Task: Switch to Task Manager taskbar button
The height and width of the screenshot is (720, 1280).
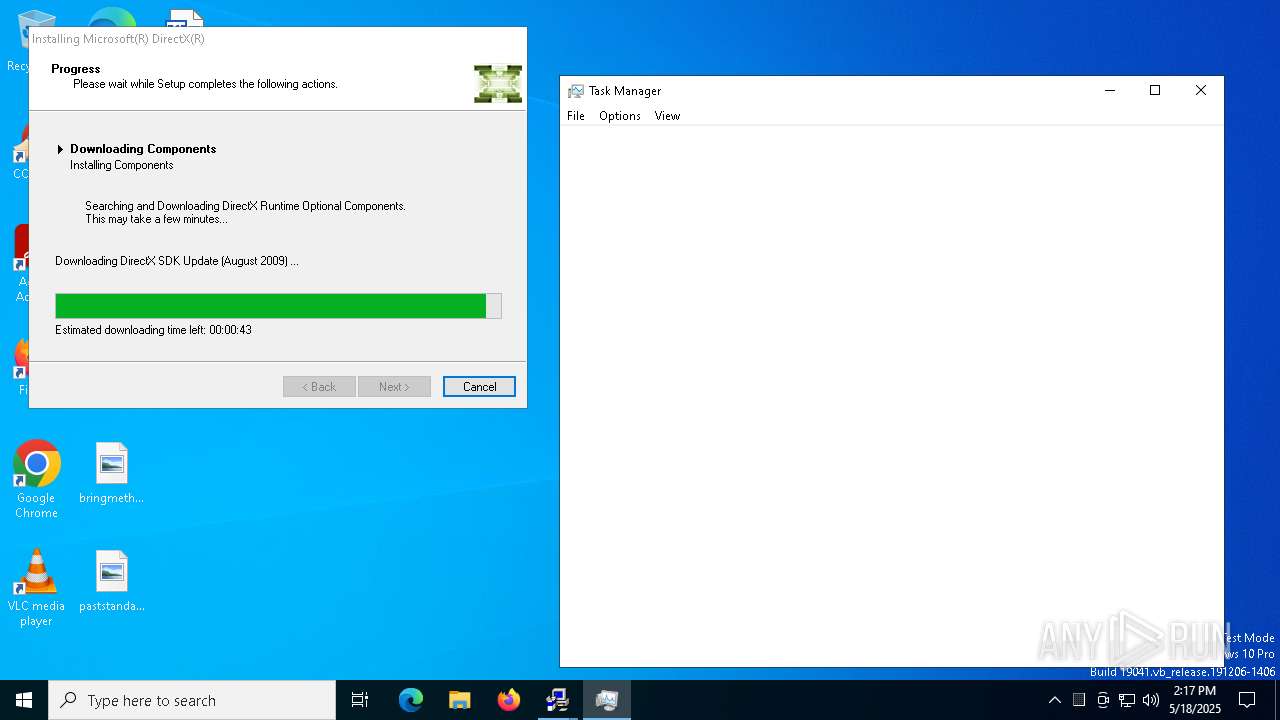Action: pyautogui.click(x=607, y=700)
